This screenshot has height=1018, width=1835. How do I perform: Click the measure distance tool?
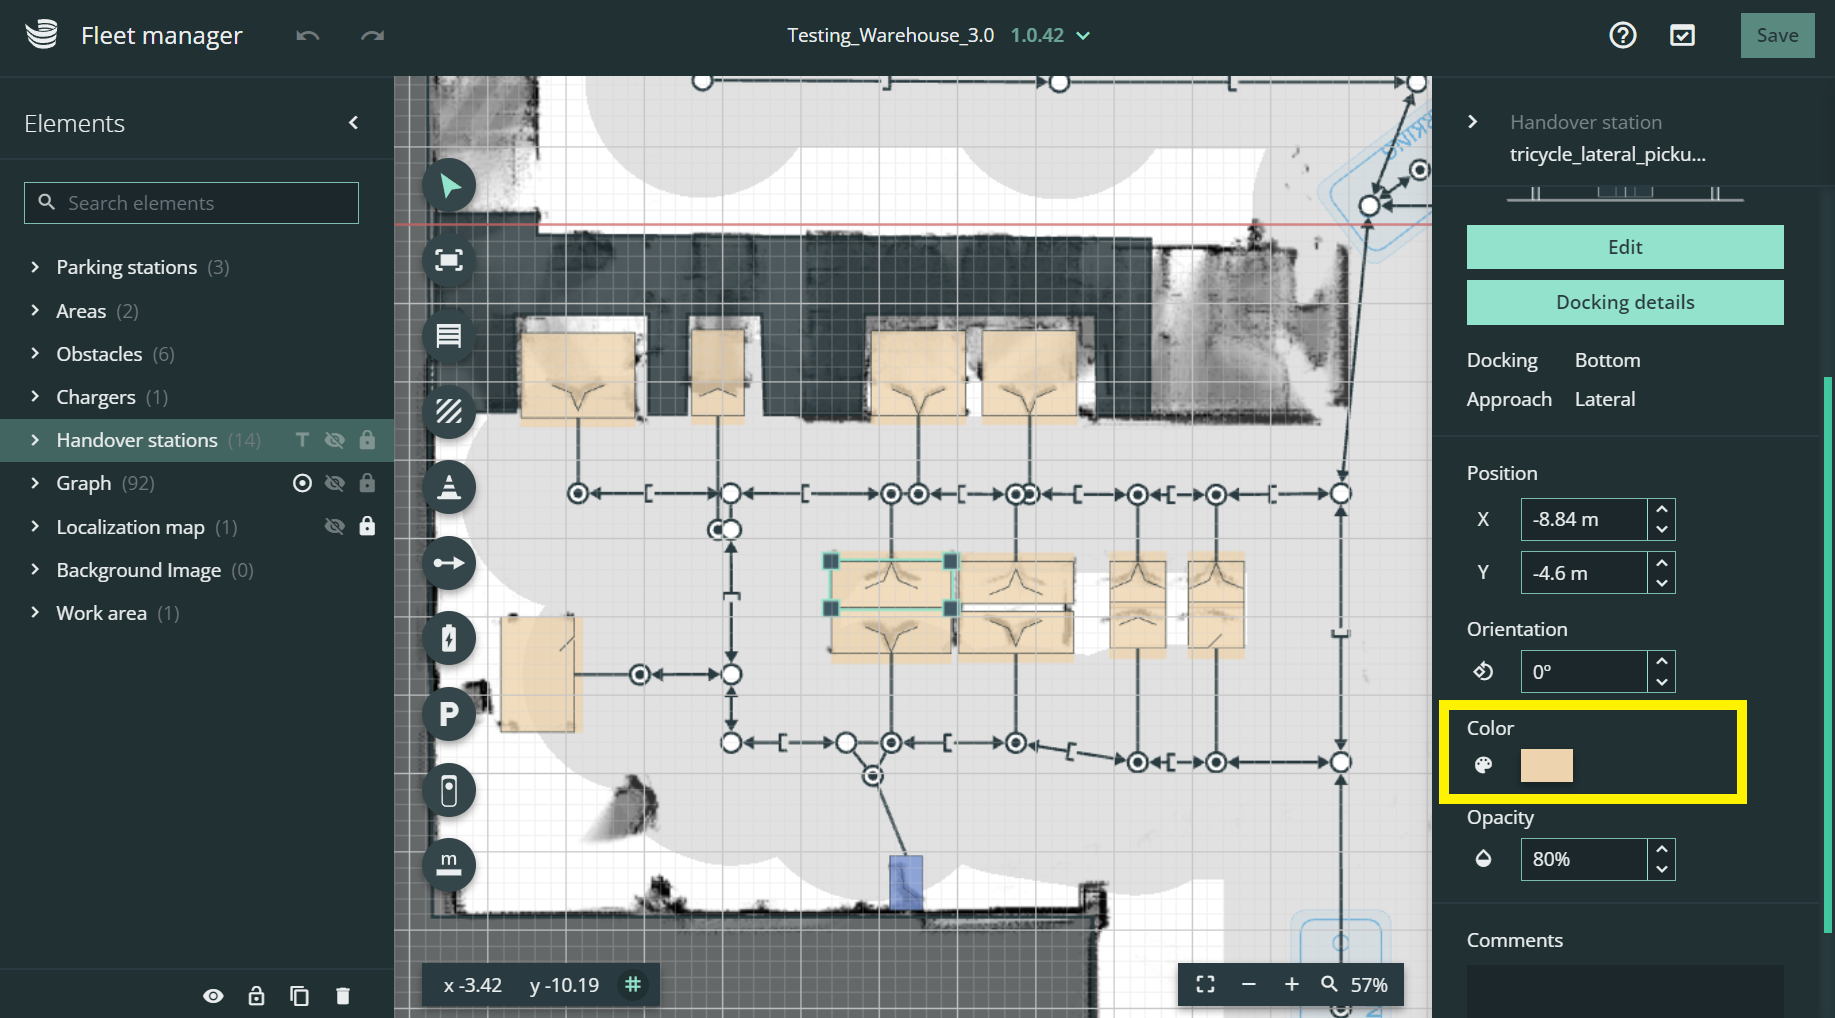coord(449,864)
